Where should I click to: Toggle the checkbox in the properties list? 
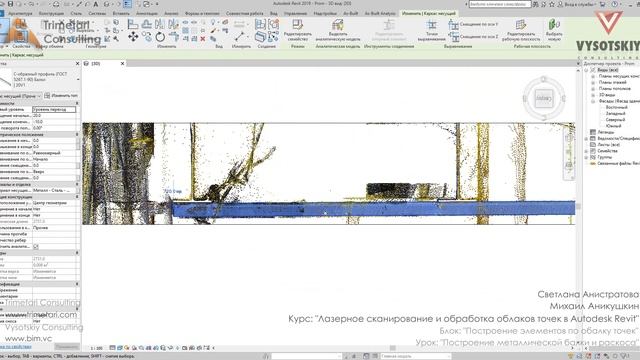pyautogui.click(x=36, y=247)
